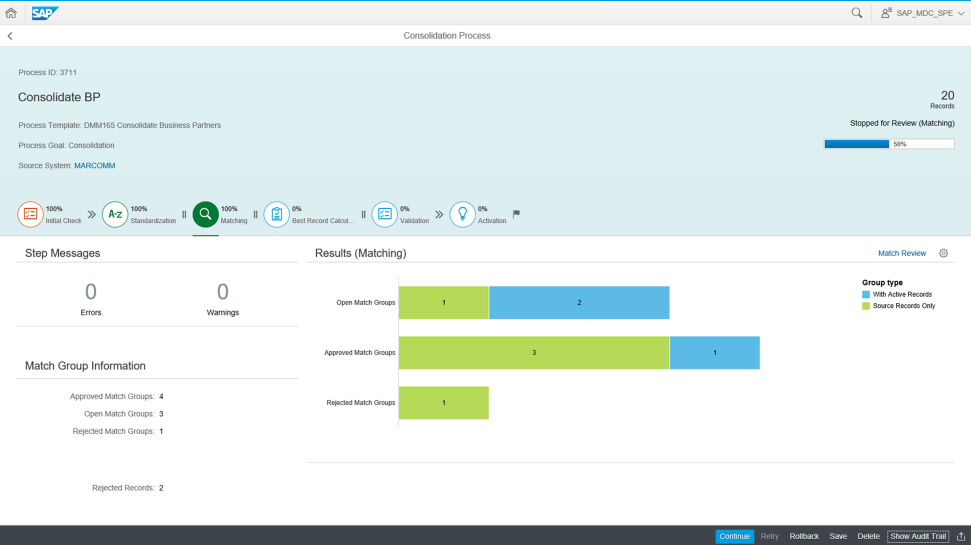Open the Best Record Calculation step icon
971x545 pixels.
pos(277,214)
